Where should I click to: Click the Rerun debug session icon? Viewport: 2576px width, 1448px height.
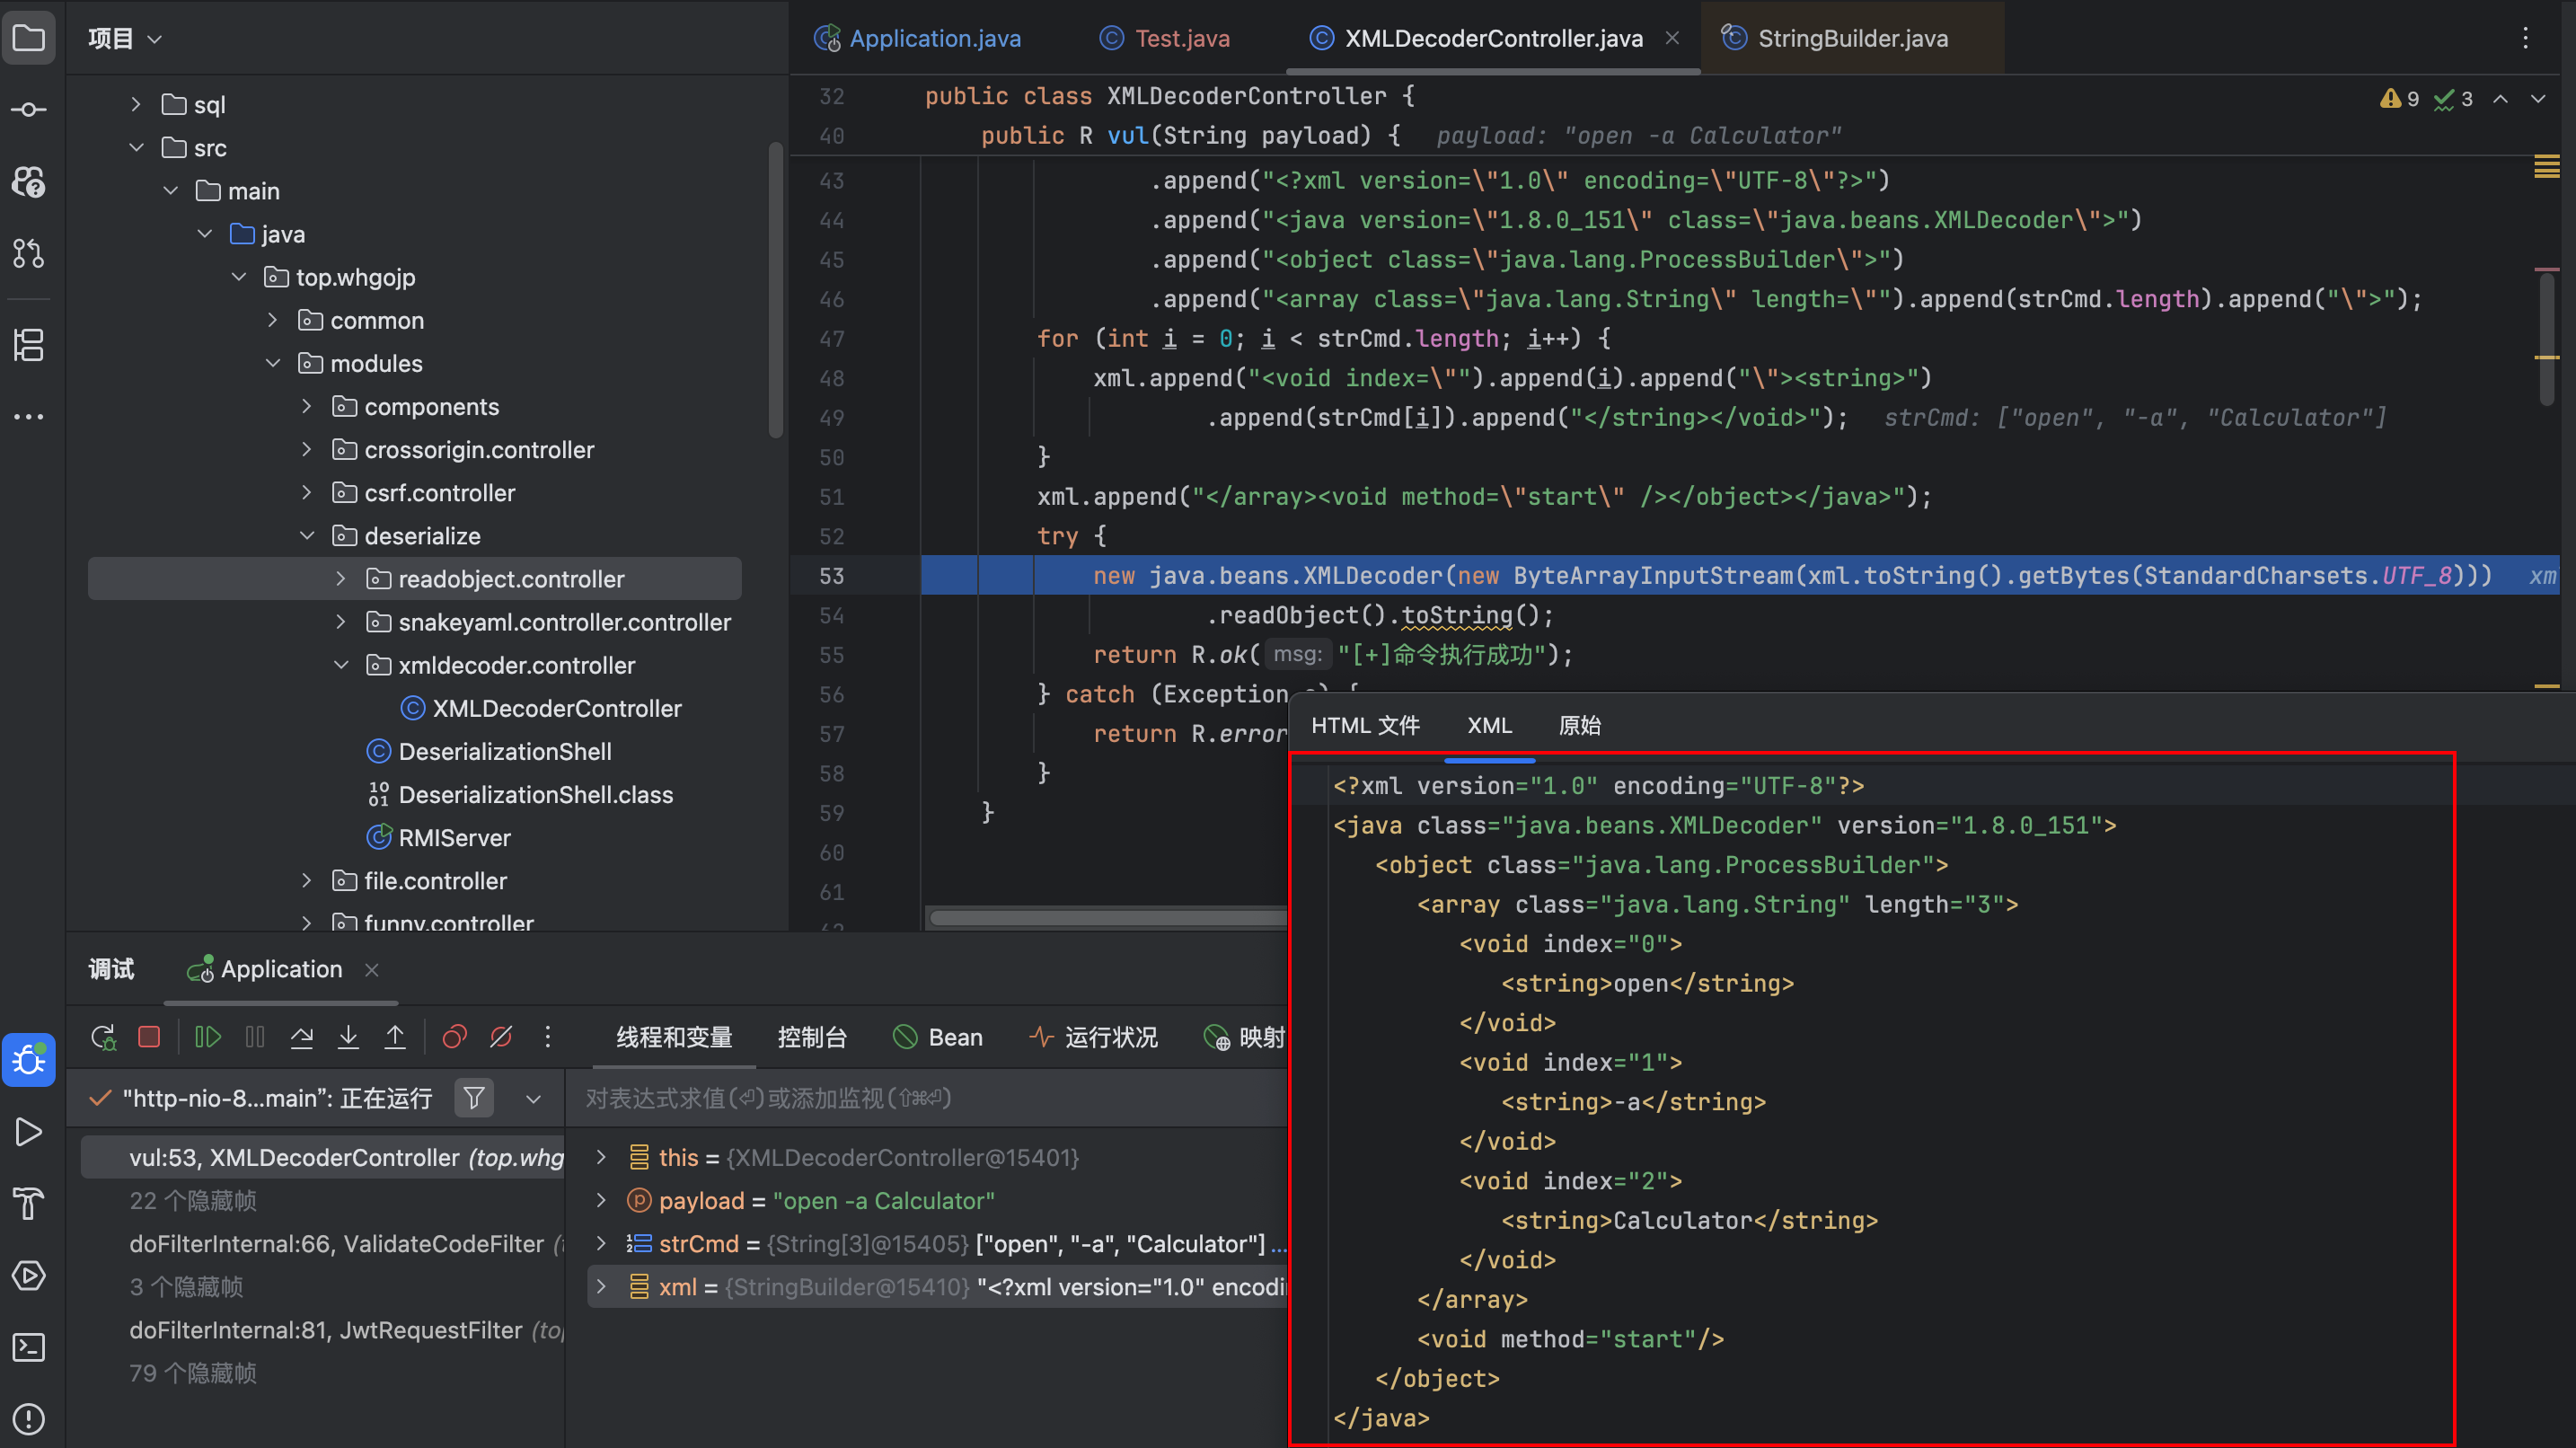(x=103, y=1037)
